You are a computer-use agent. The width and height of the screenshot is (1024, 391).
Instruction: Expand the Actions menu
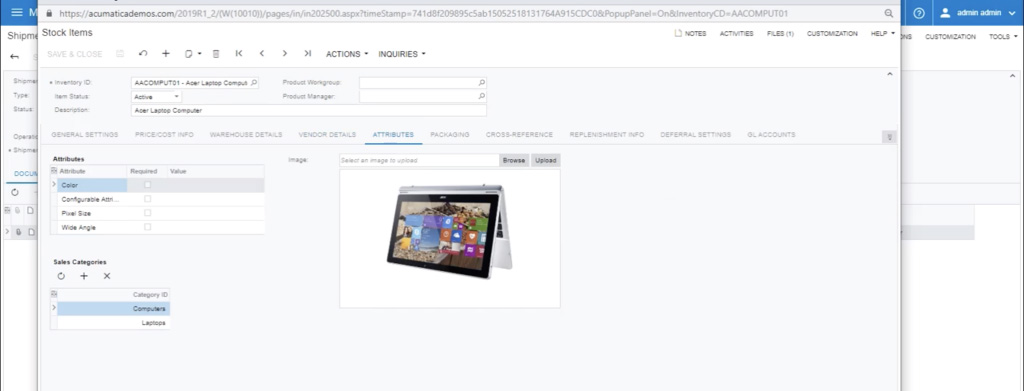click(347, 54)
